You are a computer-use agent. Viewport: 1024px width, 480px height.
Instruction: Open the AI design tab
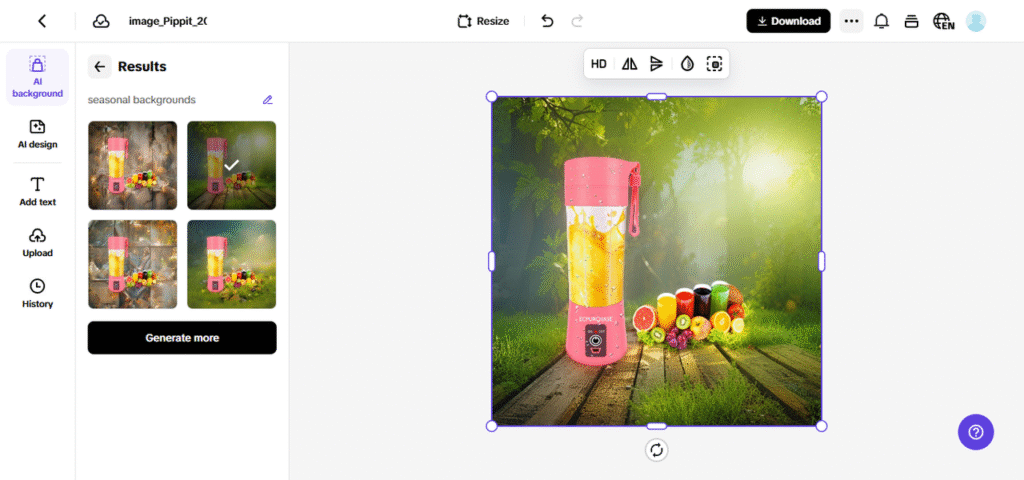(37, 134)
